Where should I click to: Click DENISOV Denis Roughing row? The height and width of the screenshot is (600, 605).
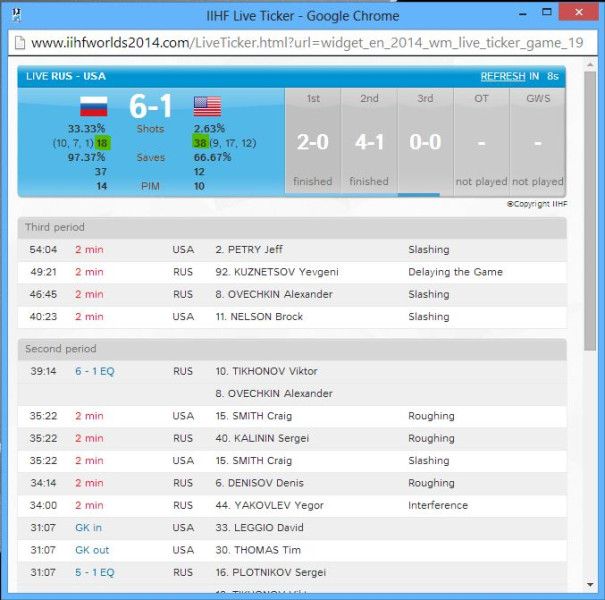tap(292, 483)
